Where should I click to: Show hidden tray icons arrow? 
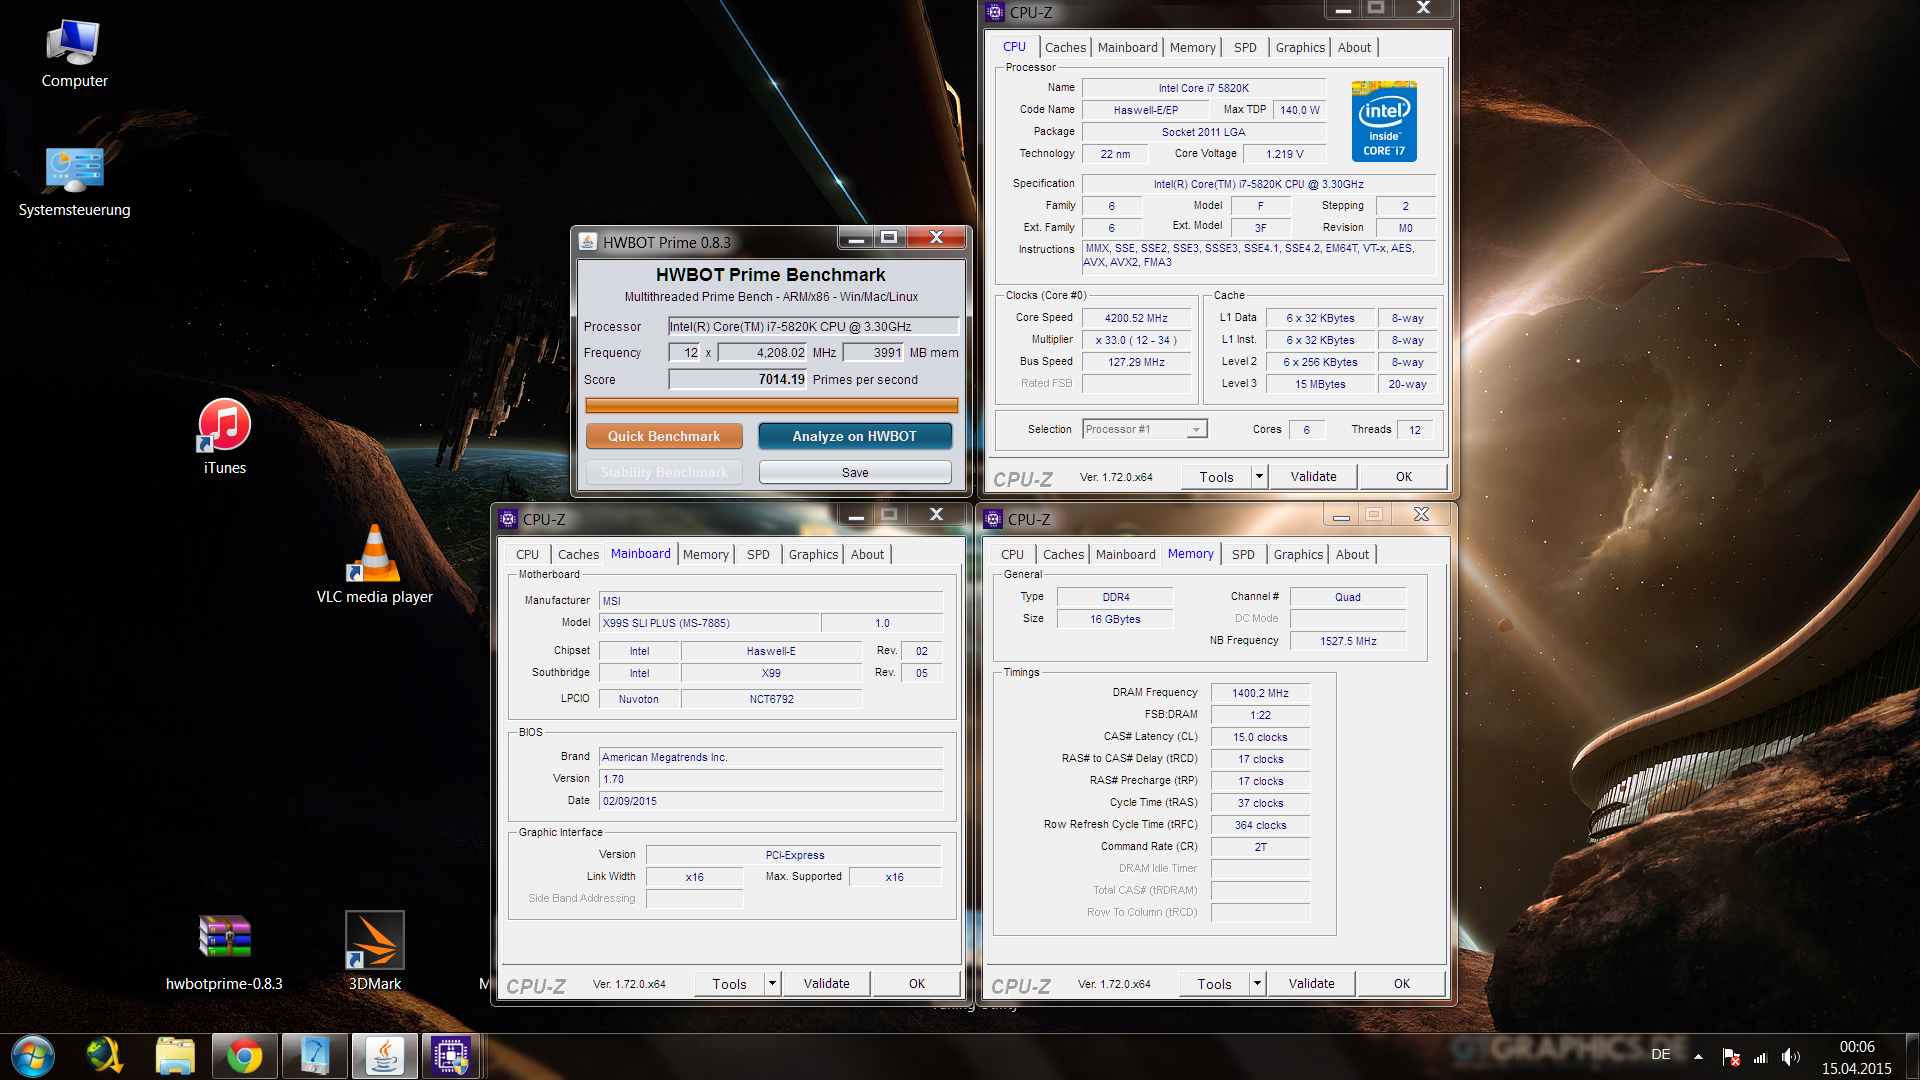pos(1698,1056)
